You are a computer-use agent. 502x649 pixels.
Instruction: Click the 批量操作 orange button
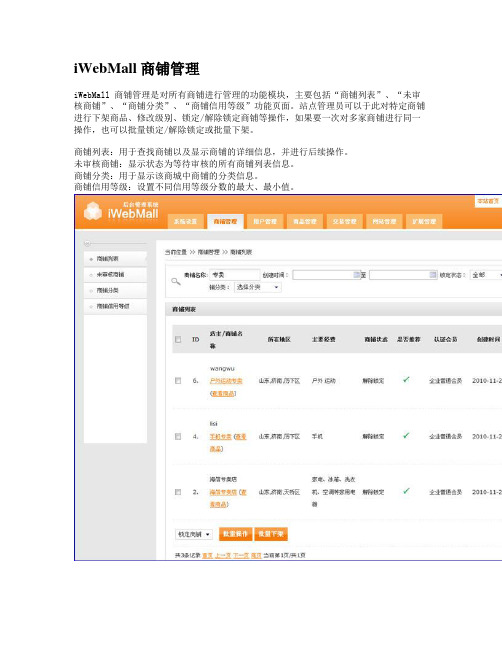[x=235, y=534]
